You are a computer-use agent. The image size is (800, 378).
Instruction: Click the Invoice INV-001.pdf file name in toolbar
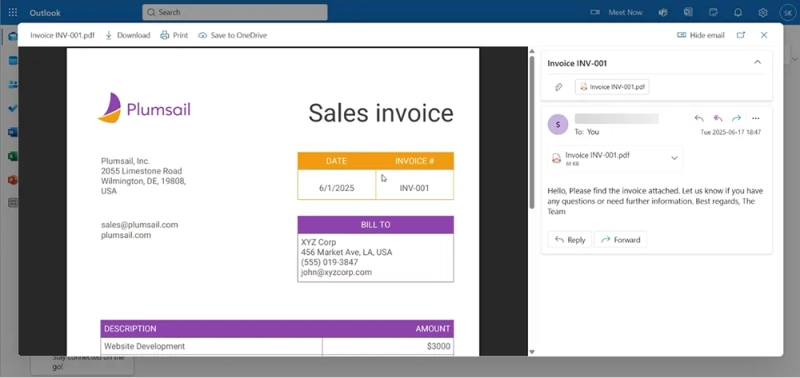pyautogui.click(x=62, y=35)
